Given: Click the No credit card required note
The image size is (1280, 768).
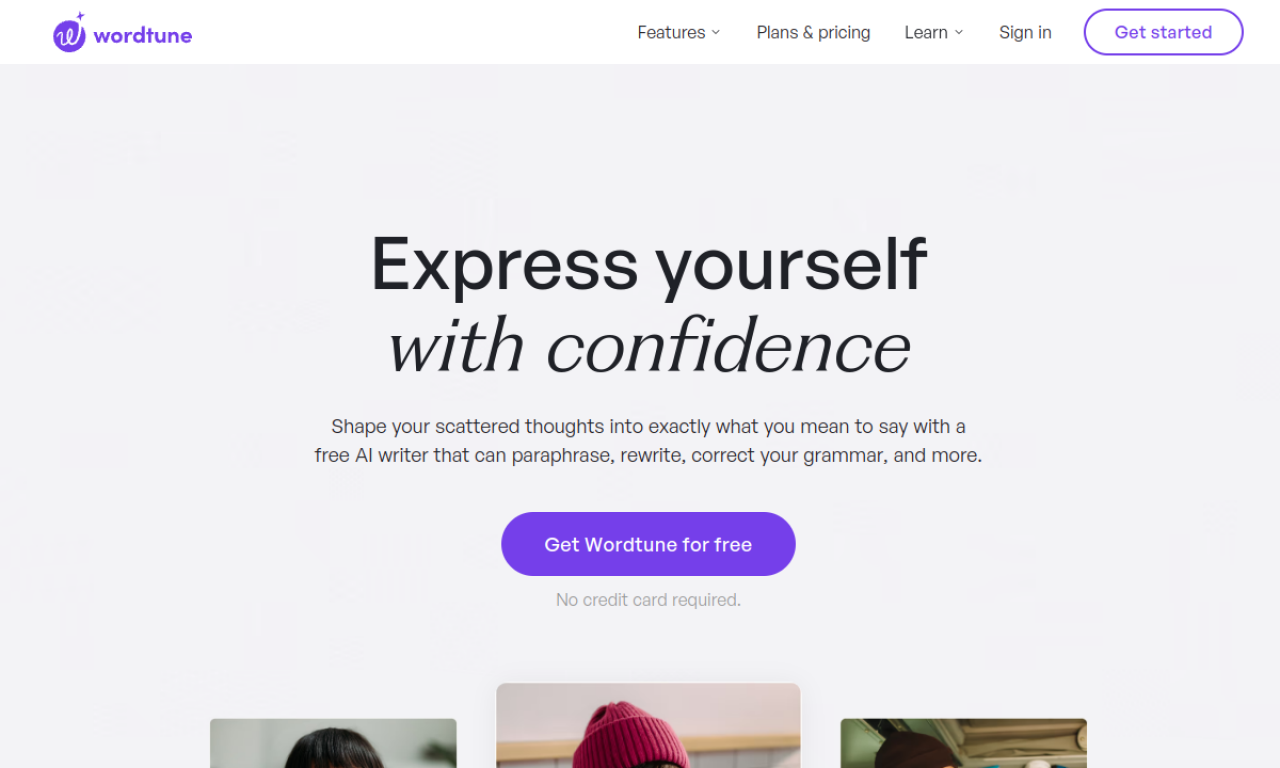Looking at the screenshot, I should coord(648,600).
